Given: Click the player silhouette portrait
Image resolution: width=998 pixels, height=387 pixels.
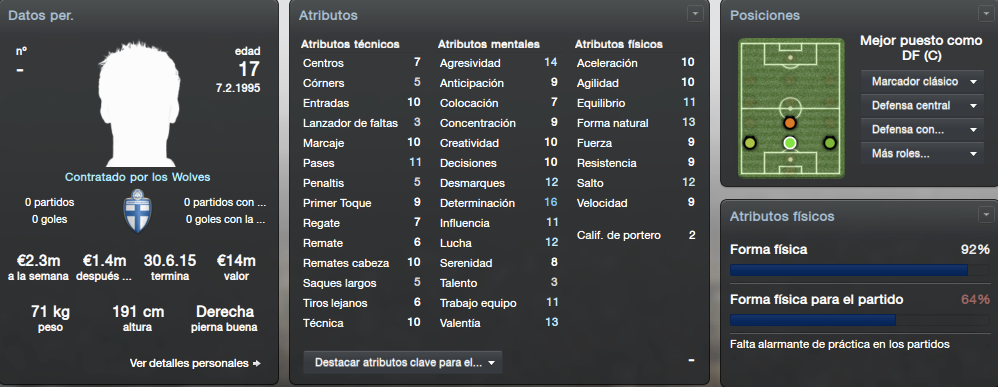Looking at the screenshot, I should pos(136,105).
